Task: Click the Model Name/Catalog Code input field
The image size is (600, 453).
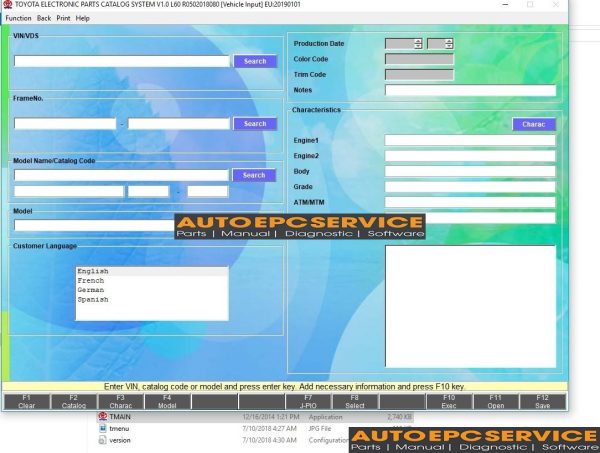Action: click(x=121, y=175)
